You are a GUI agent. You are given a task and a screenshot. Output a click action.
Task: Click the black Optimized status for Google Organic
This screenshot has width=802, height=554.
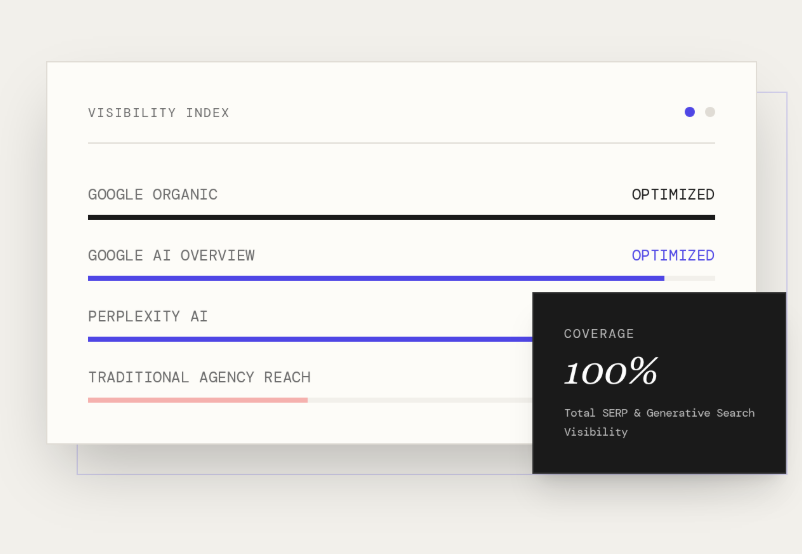pos(673,195)
